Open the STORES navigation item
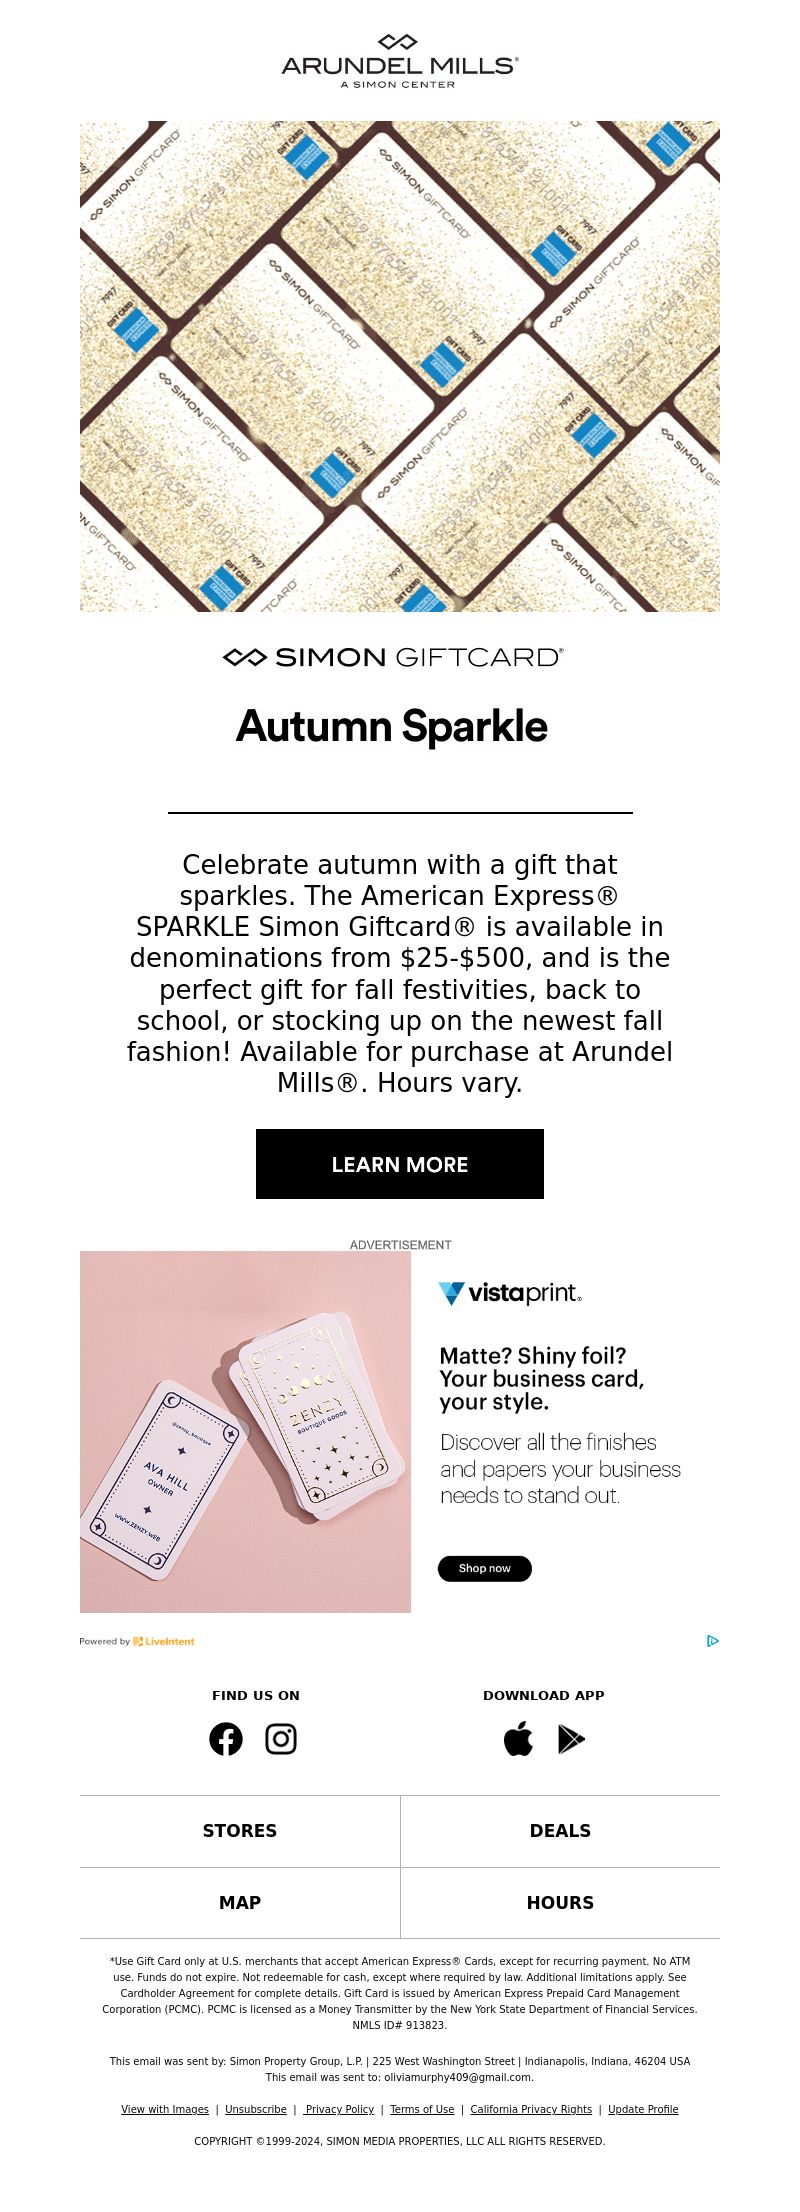Viewport: 800px width, 2212px height. [240, 1831]
